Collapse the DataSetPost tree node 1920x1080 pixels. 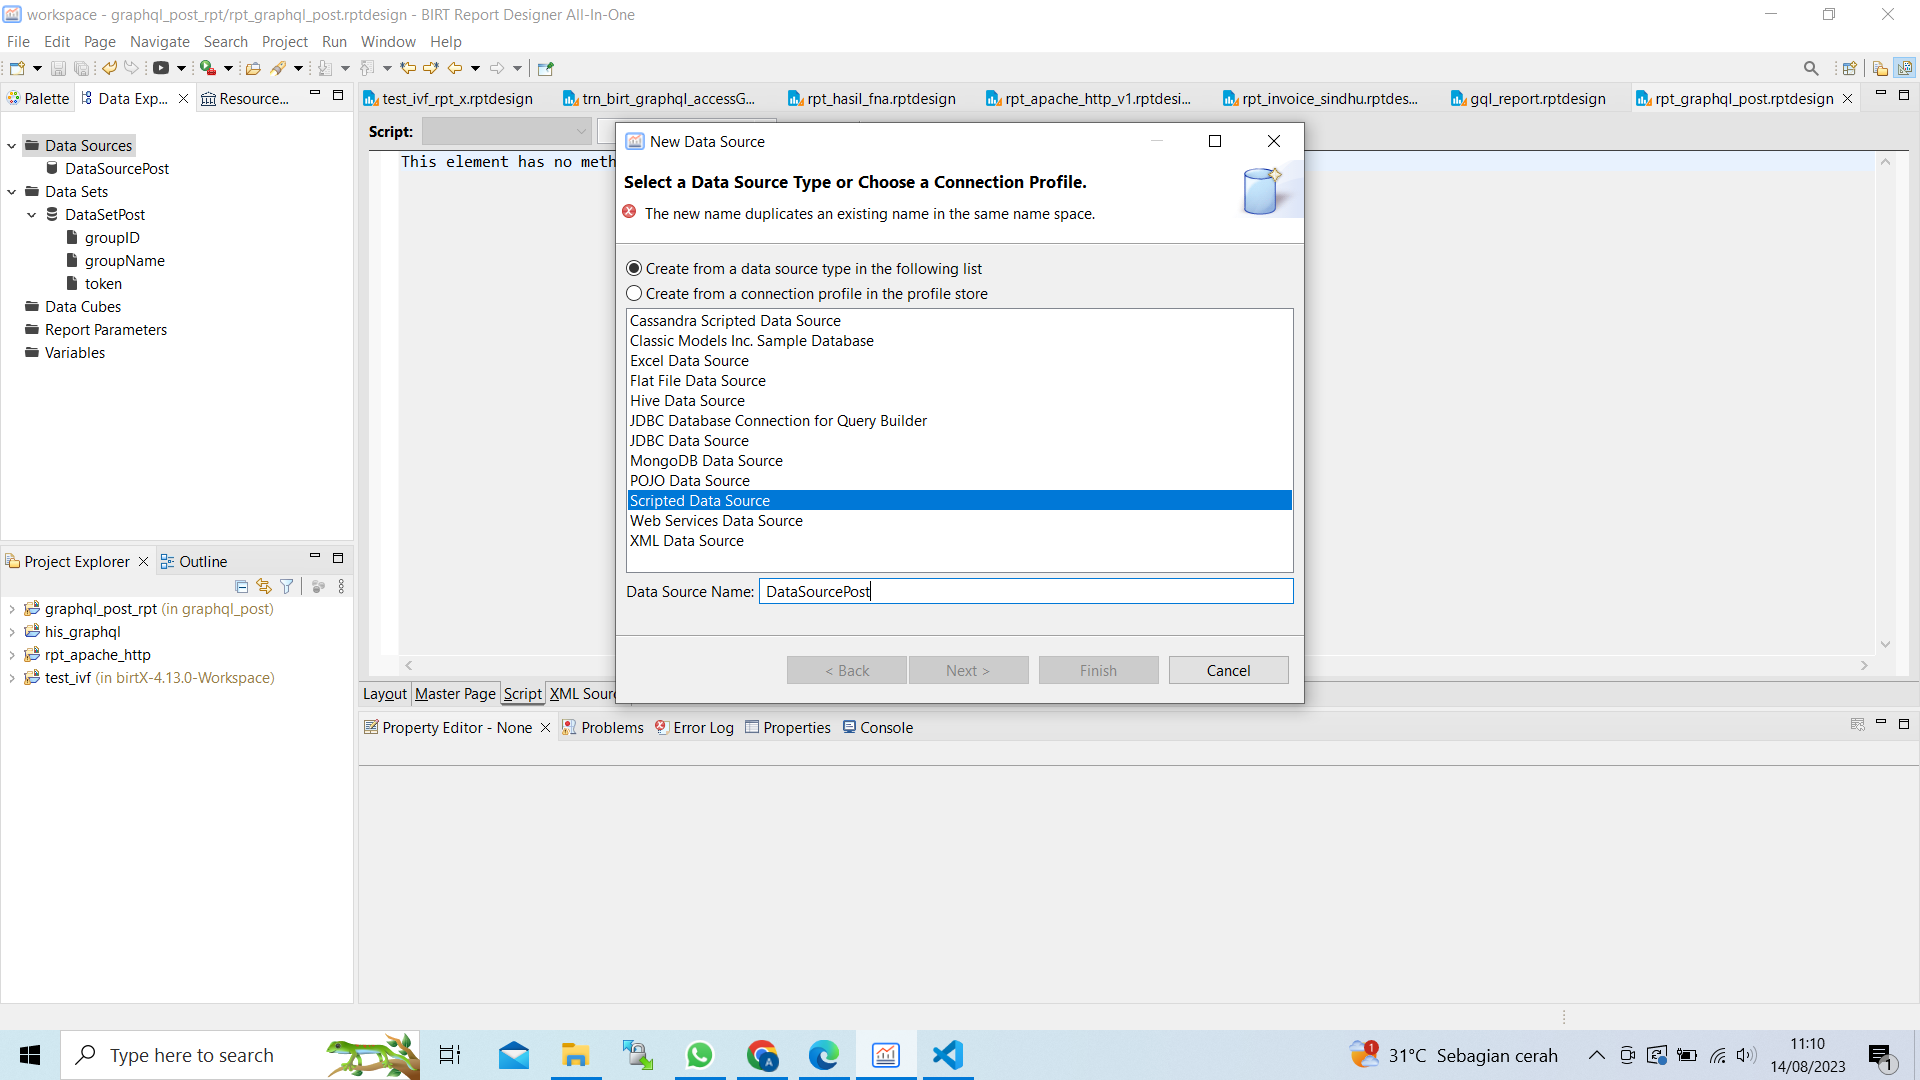pos(32,215)
